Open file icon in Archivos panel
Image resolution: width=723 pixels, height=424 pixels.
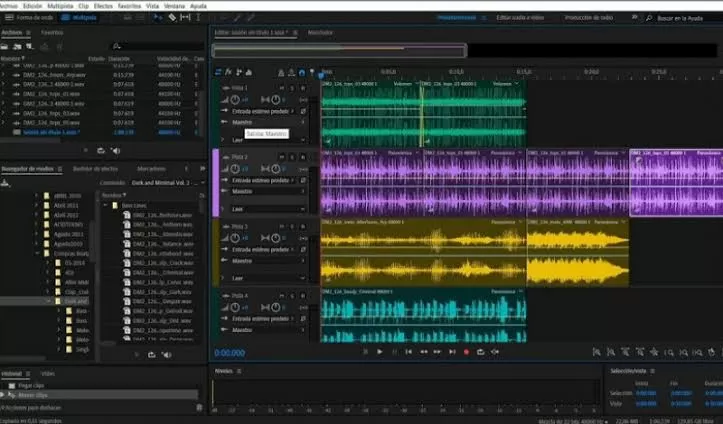pos(5,47)
